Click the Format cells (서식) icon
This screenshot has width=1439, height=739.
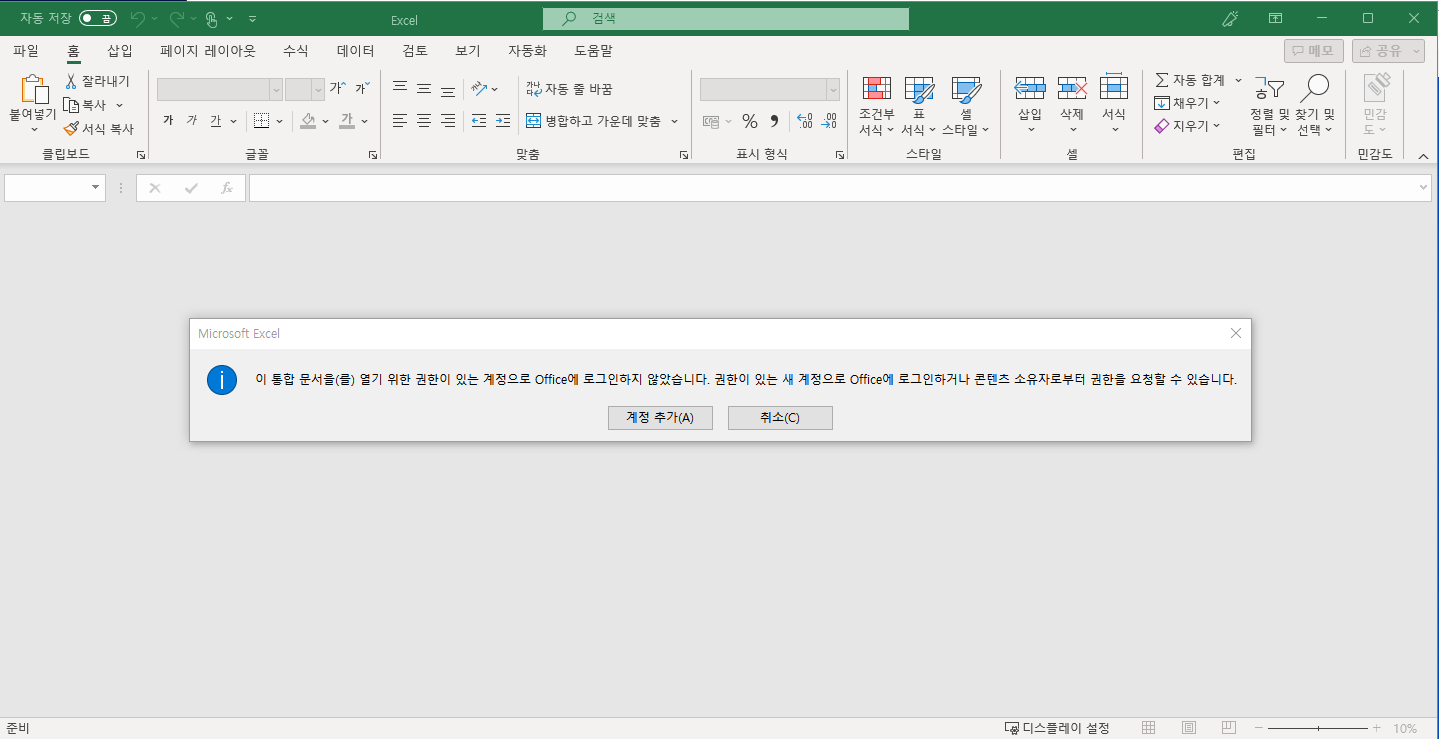pos(1114,87)
